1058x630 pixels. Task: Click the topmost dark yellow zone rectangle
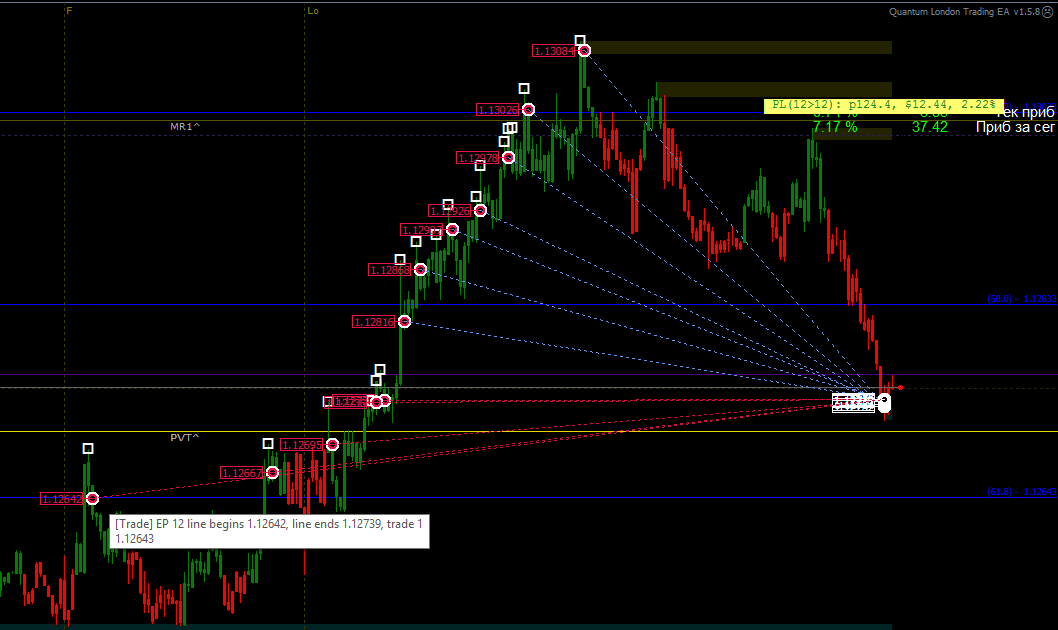tap(740, 47)
